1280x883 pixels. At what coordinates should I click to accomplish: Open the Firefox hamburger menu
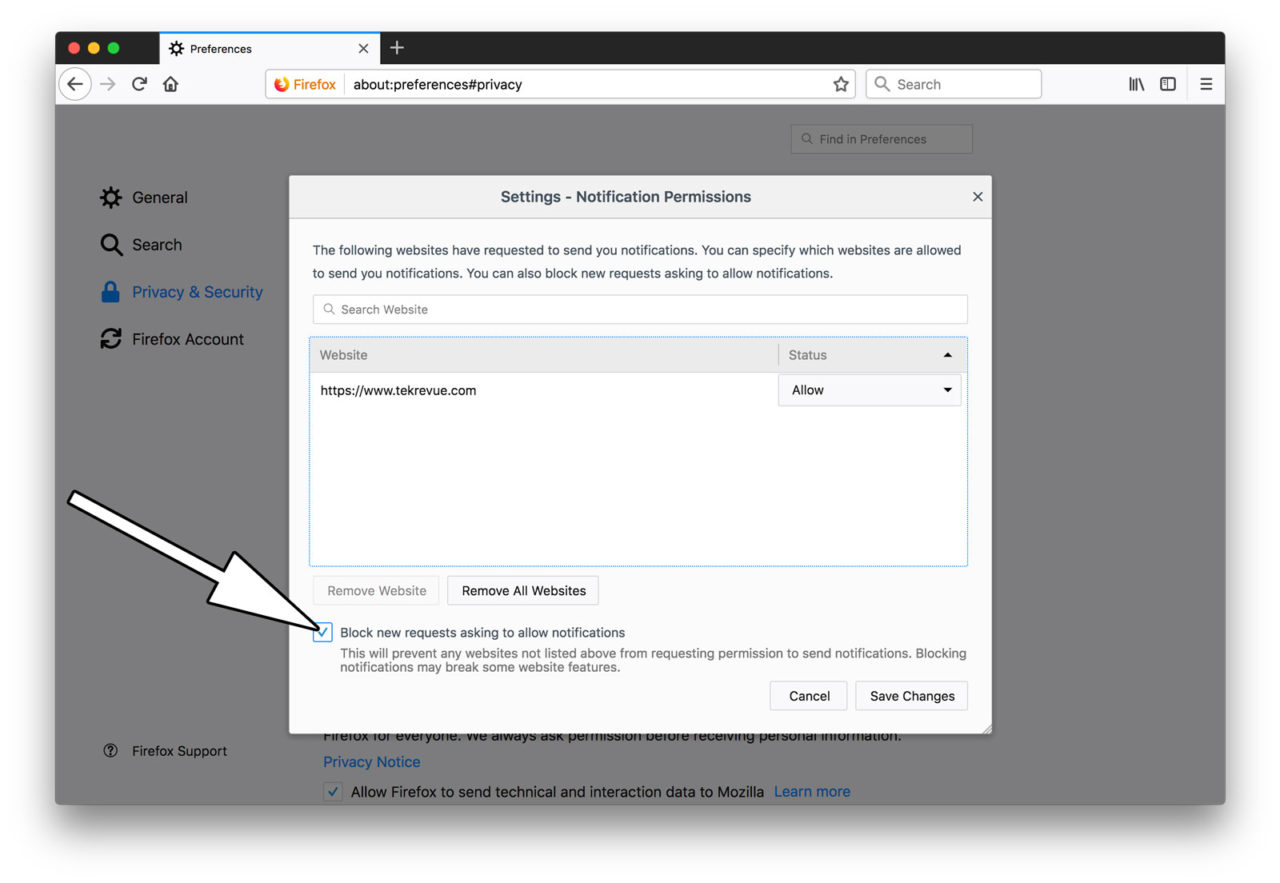tap(1206, 84)
